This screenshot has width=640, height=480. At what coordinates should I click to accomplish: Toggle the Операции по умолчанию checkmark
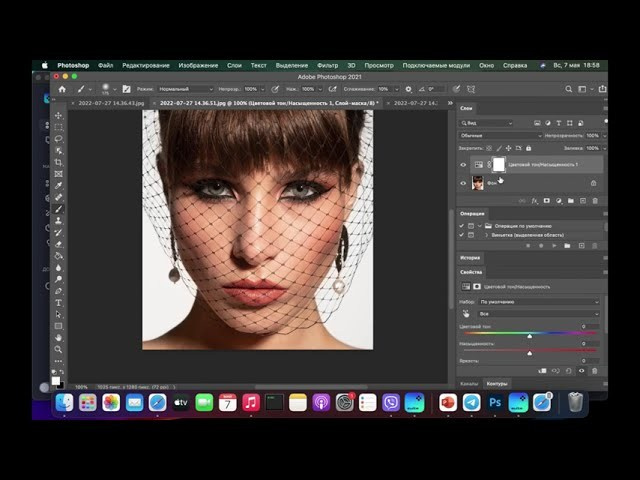[462, 226]
